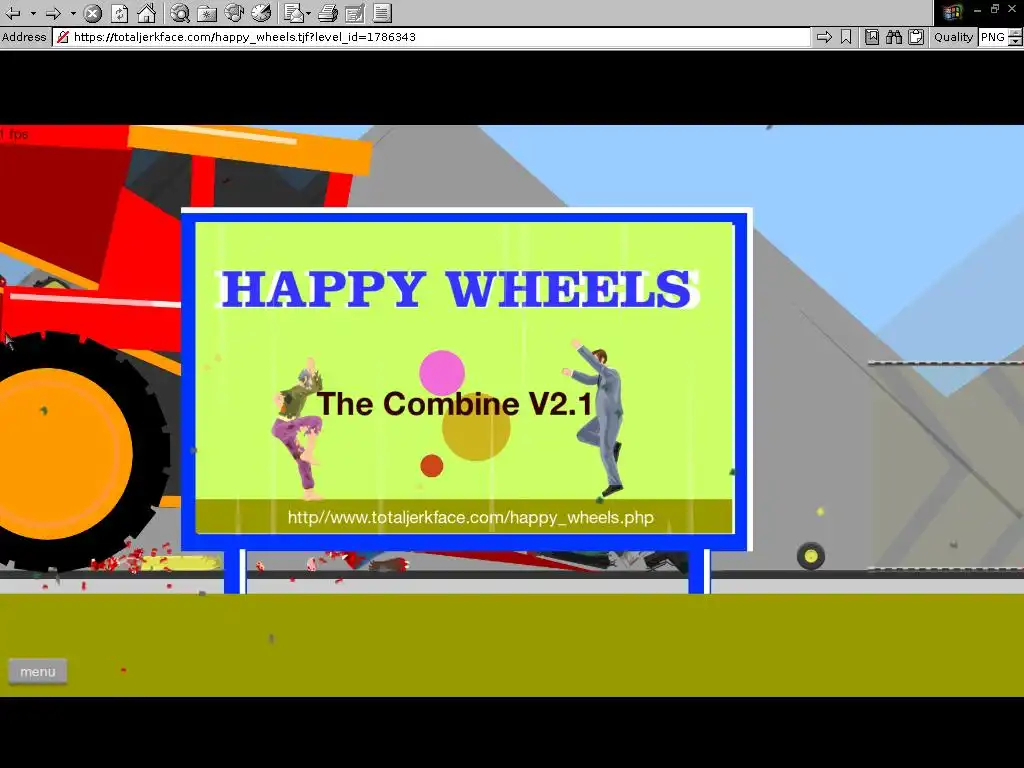Click the Windows logo throbber icon
This screenshot has height=768, width=1024.
952,12
